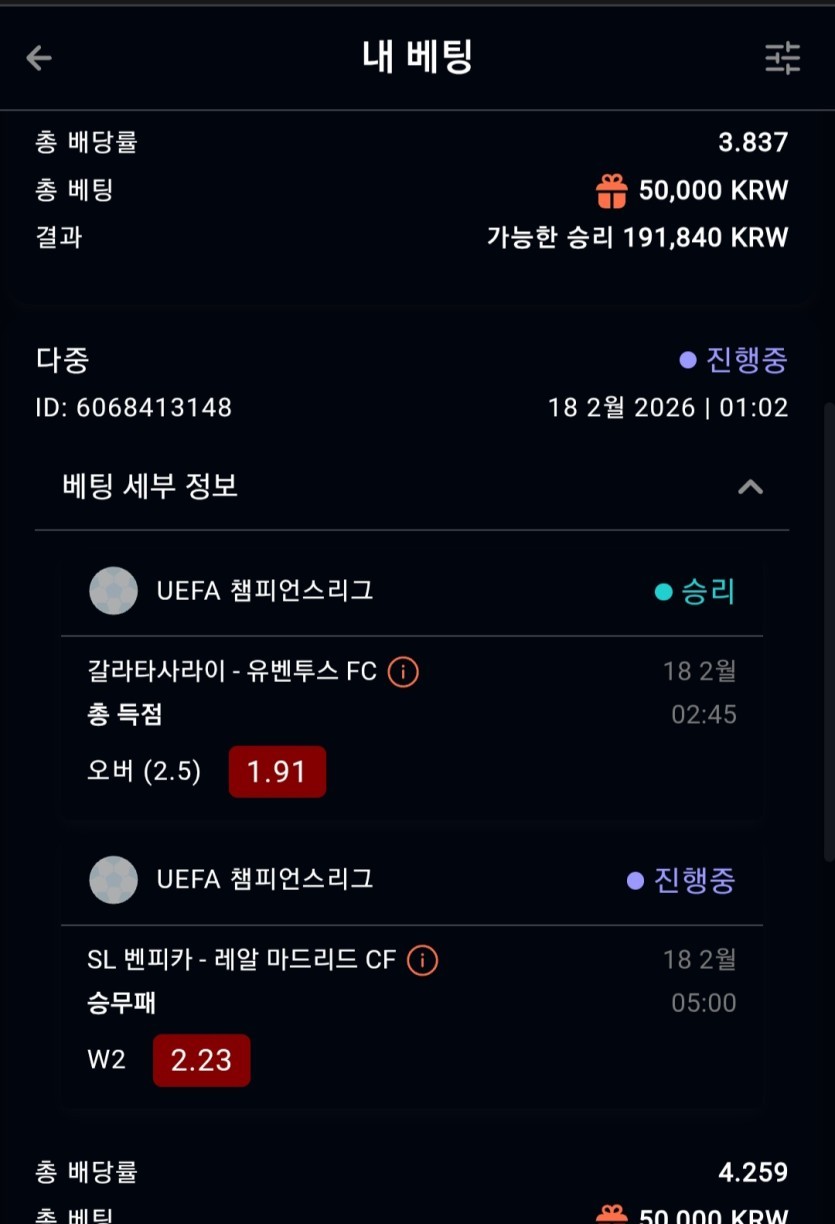Collapse the 베팅 세부 정보 chevron
The width and height of the screenshot is (835, 1224).
(x=750, y=487)
